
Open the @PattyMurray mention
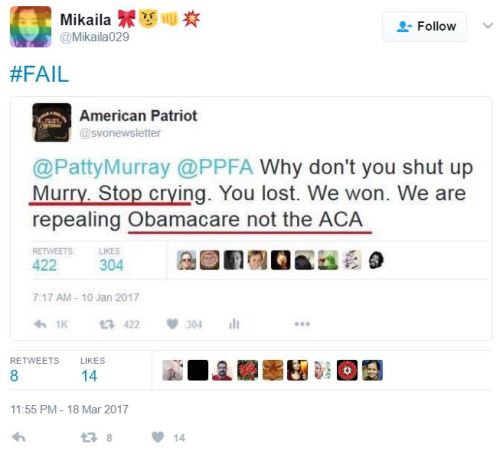click(x=102, y=167)
